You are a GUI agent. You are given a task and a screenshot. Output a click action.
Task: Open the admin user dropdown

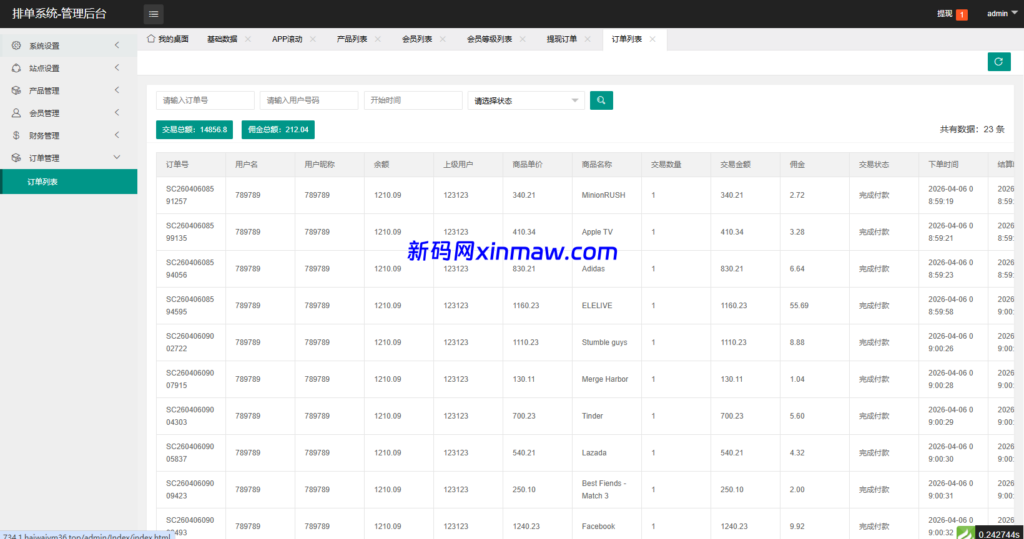click(x=1001, y=14)
